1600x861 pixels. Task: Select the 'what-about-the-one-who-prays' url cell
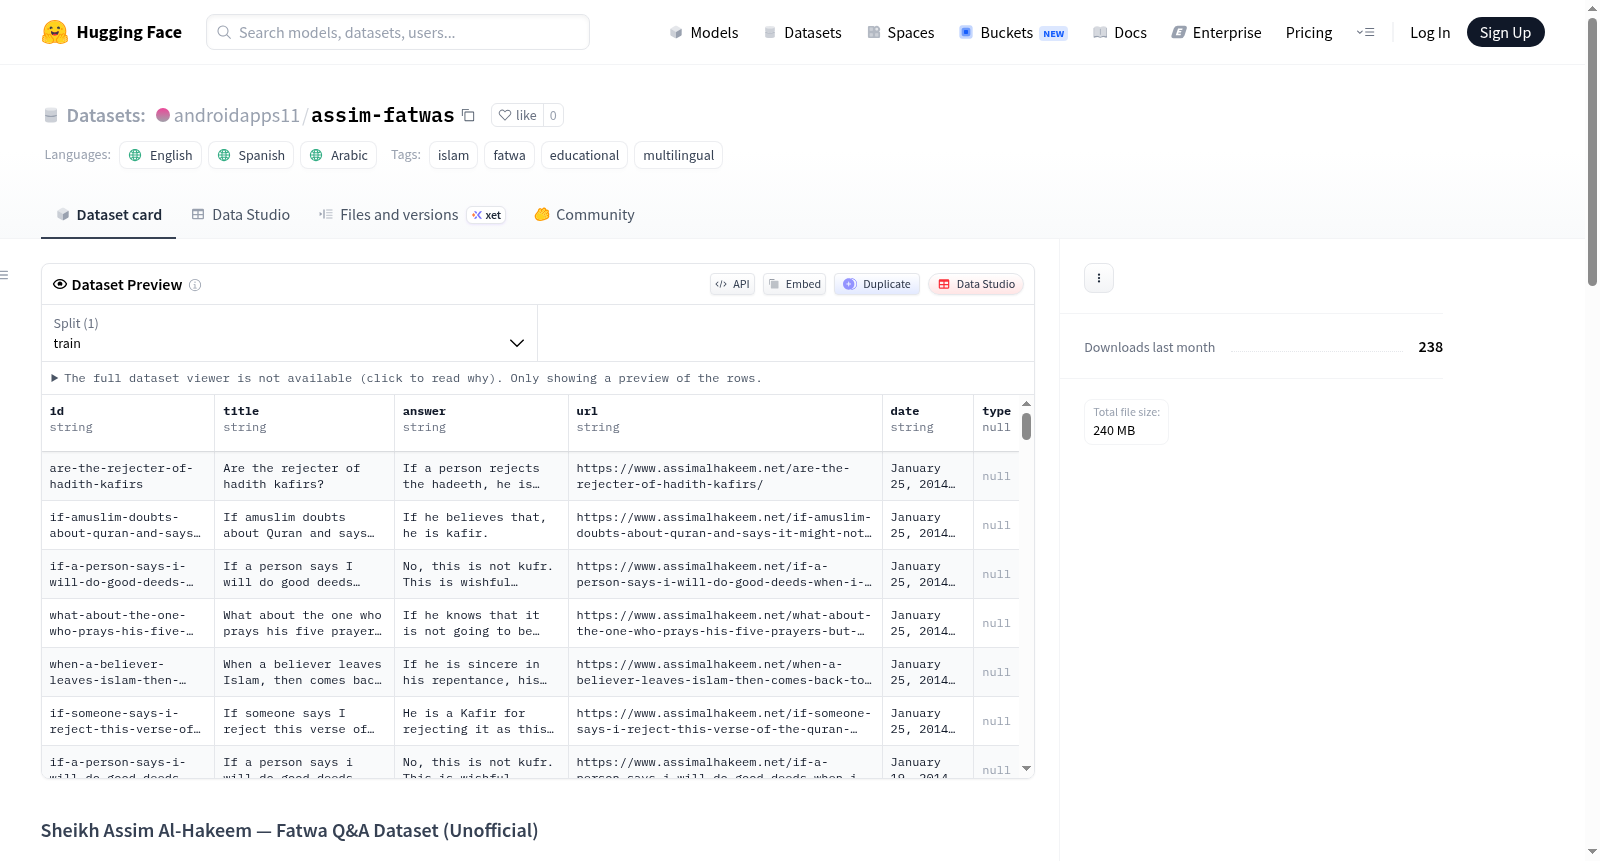click(726, 623)
